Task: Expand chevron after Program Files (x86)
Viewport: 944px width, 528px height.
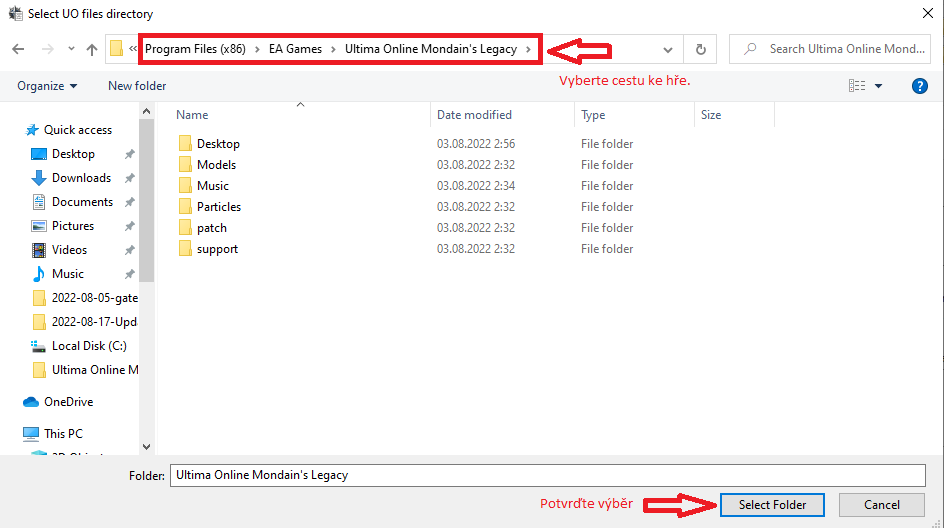Action: (x=257, y=49)
